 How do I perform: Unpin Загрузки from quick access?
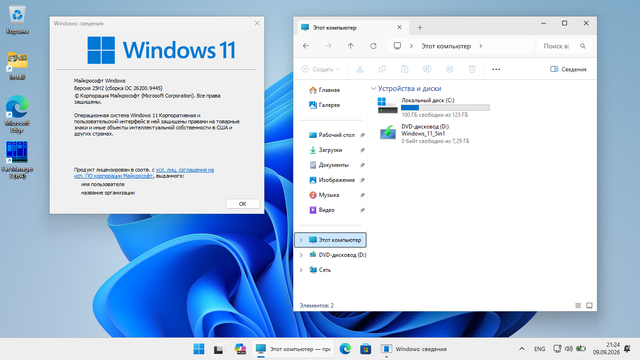(362, 150)
